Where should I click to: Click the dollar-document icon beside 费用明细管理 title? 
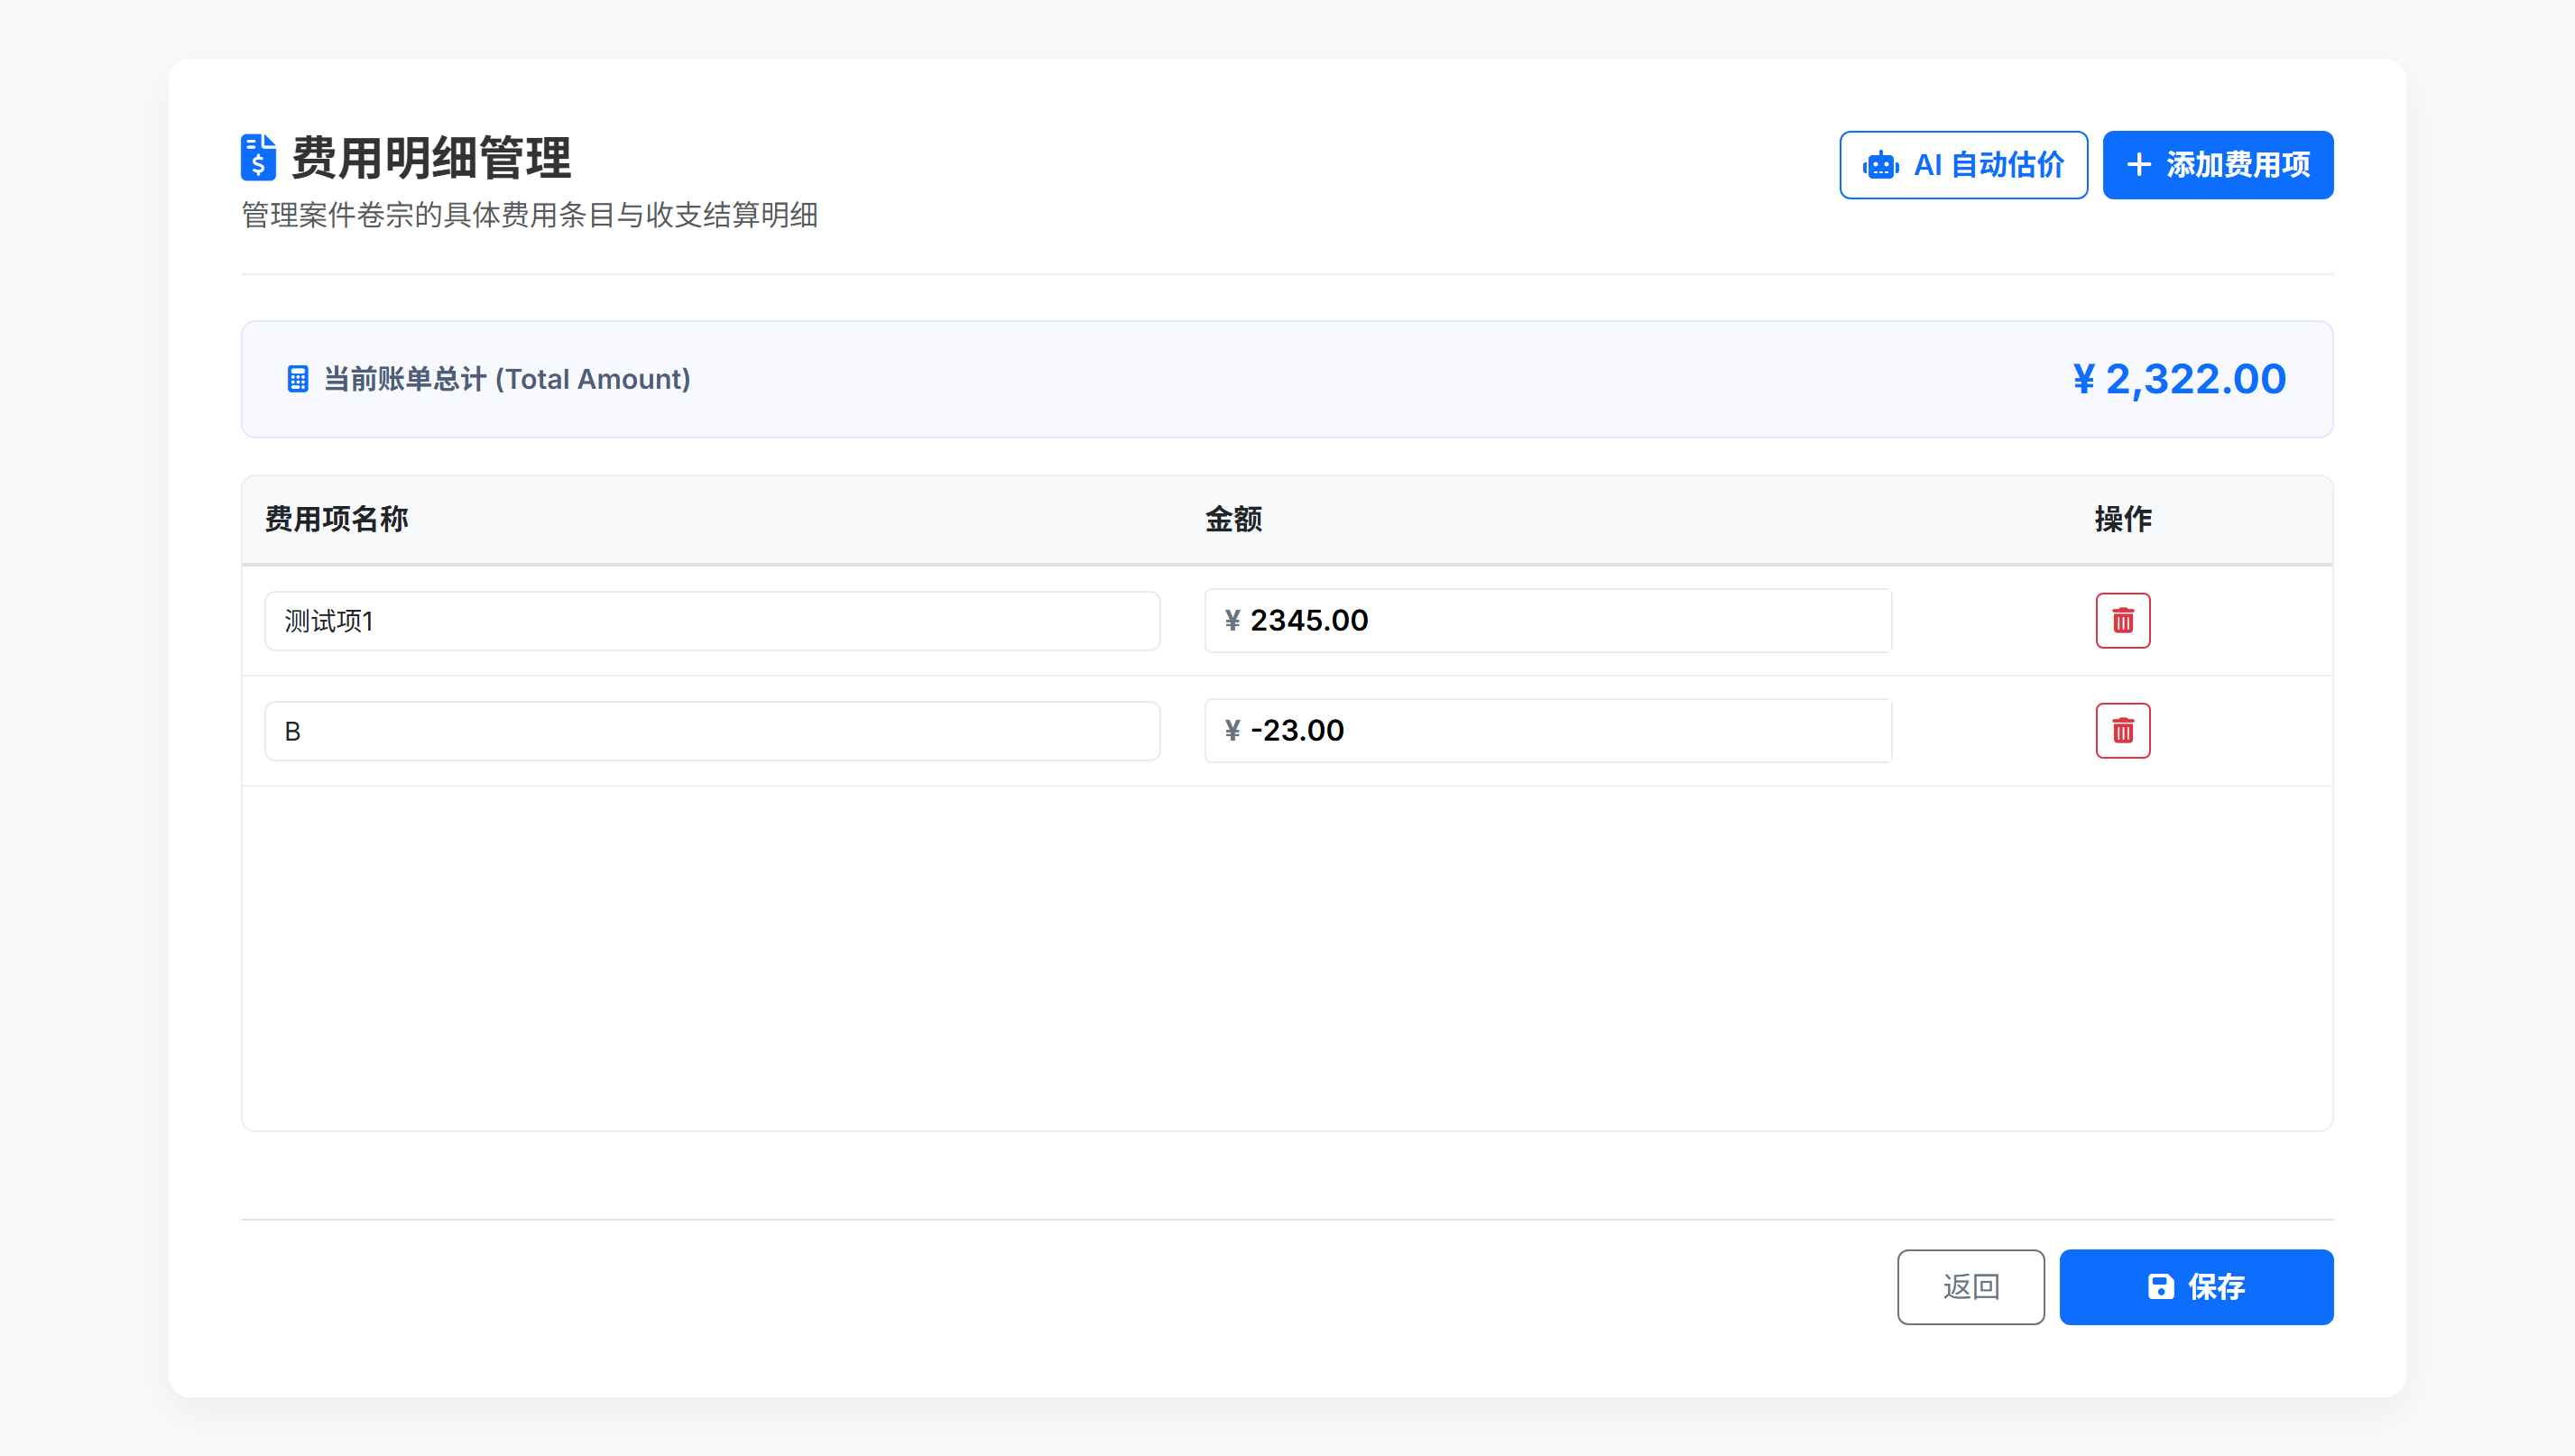(x=257, y=157)
